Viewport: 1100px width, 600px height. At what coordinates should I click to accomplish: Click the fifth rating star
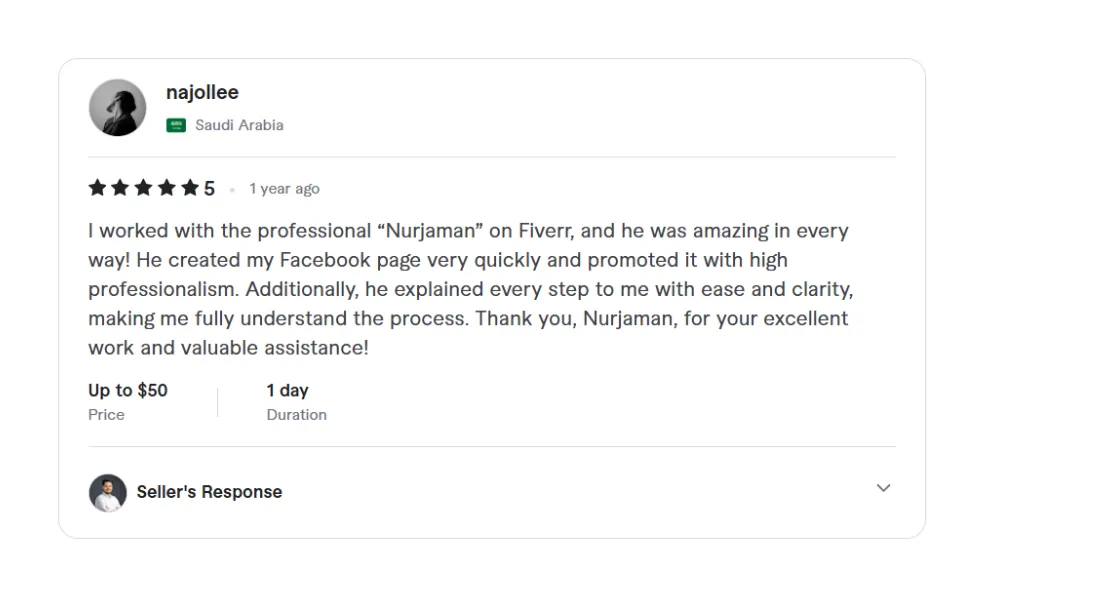[x=189, y=187]
